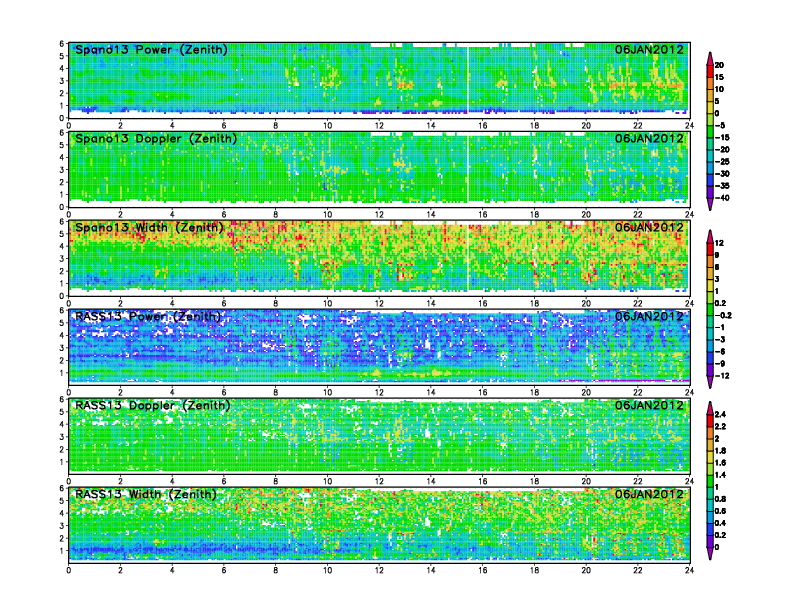792x612 pixels.
Task: Click the "-9" label on the middle colorbar
Action: click(x=720, y=364)
